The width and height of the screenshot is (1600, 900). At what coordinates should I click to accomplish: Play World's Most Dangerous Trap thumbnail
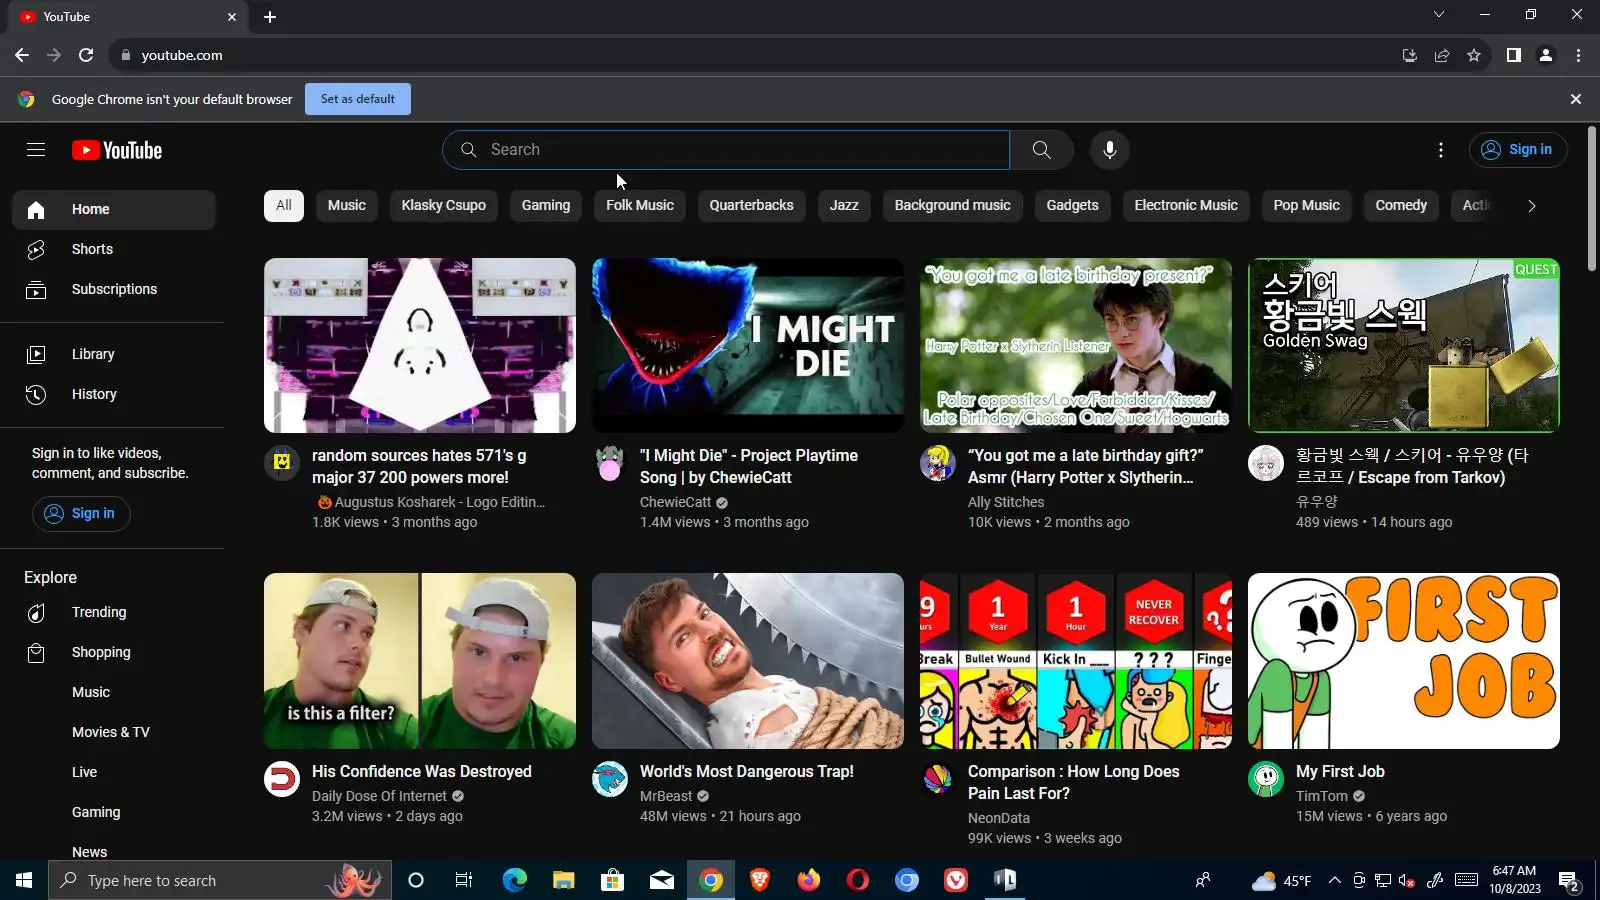pos(748,661)
